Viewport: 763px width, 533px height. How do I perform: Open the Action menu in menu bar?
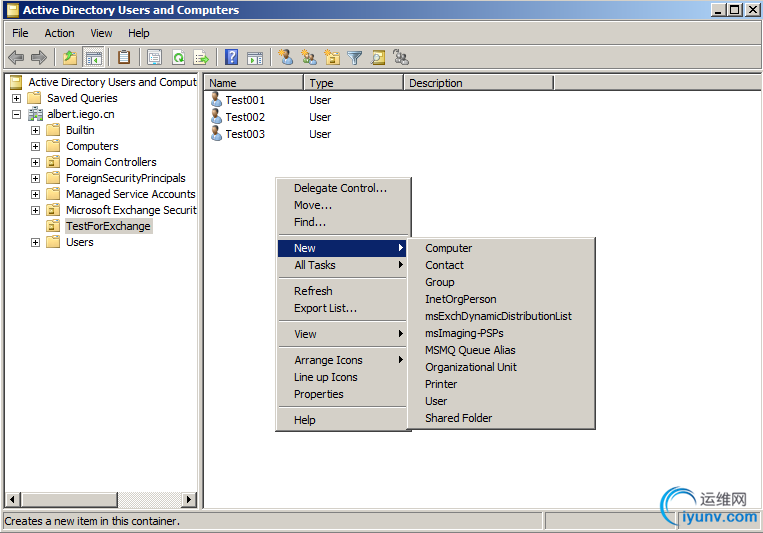click(59, 33)
